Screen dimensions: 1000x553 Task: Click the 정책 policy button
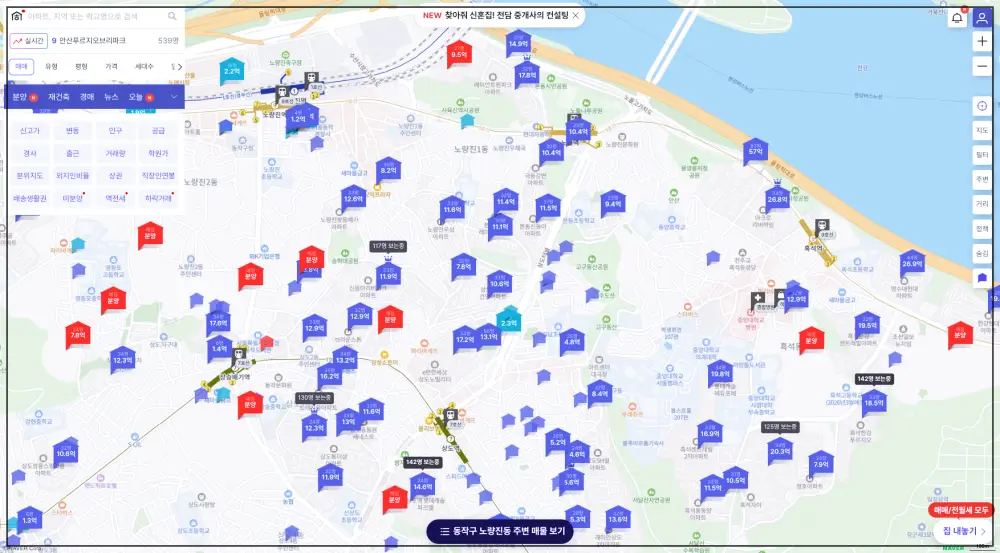coord(982,229)
